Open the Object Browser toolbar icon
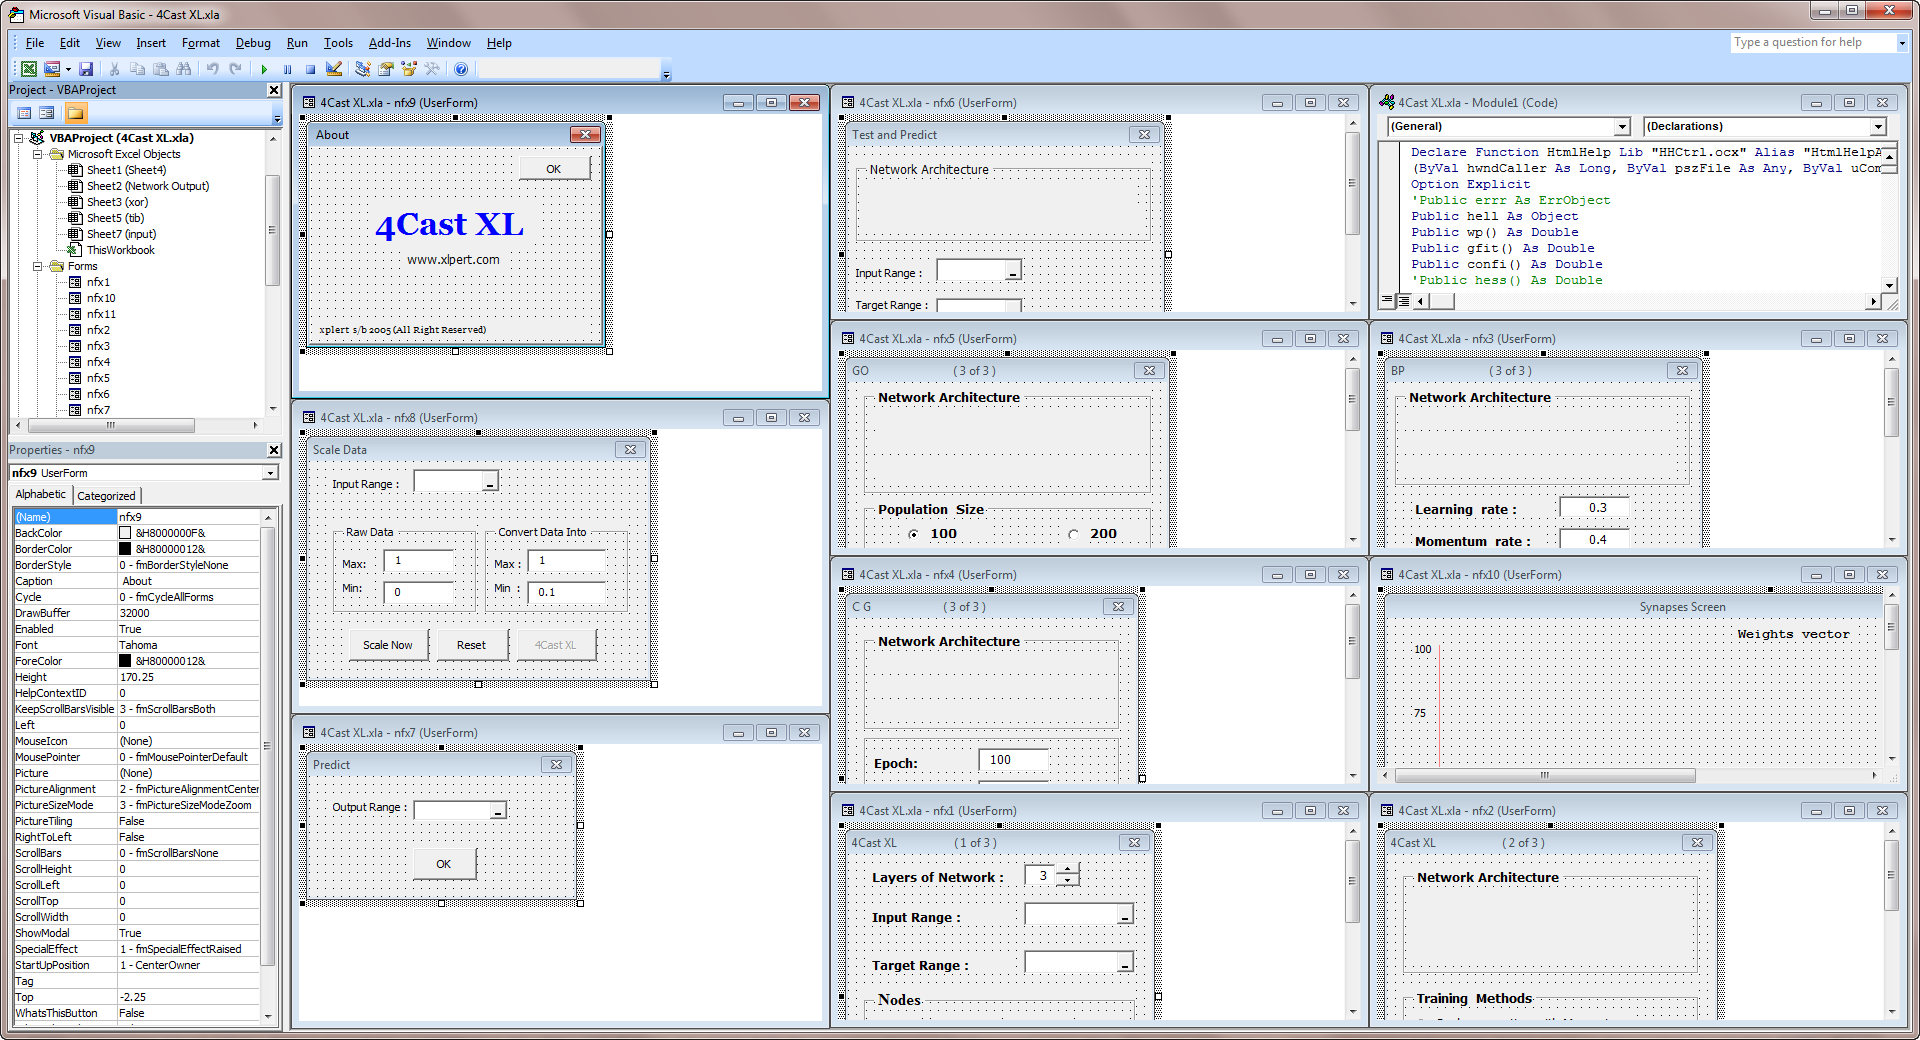 pos(408,69)
